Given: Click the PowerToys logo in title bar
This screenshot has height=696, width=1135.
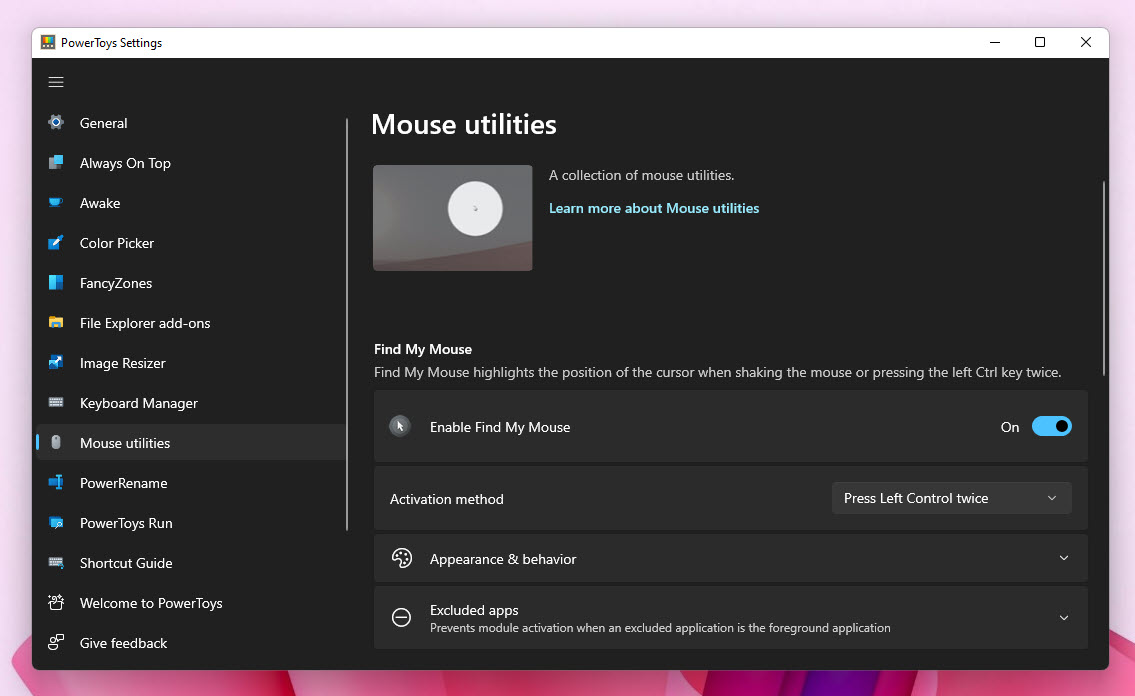Looking at the screenshot, I should pyautogui.click(x=48, y=43).
